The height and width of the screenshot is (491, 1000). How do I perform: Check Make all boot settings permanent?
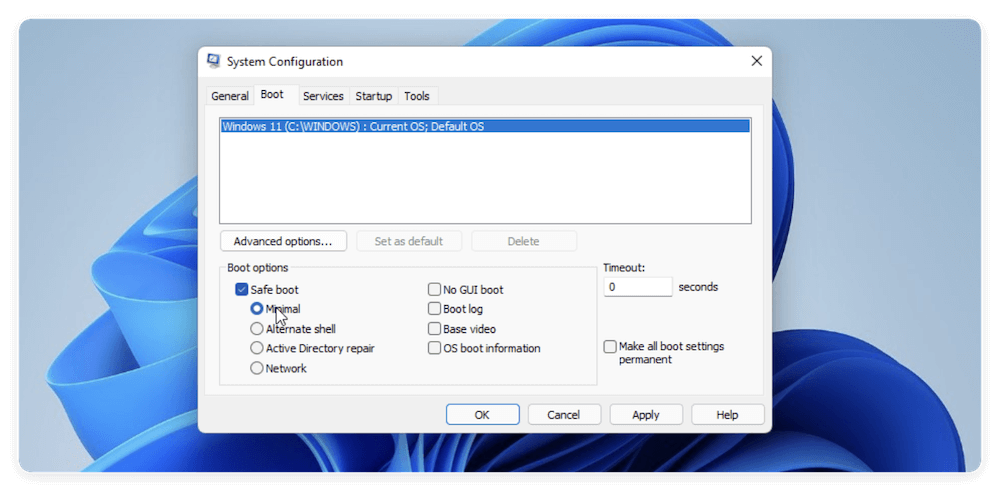coord(610,347)
